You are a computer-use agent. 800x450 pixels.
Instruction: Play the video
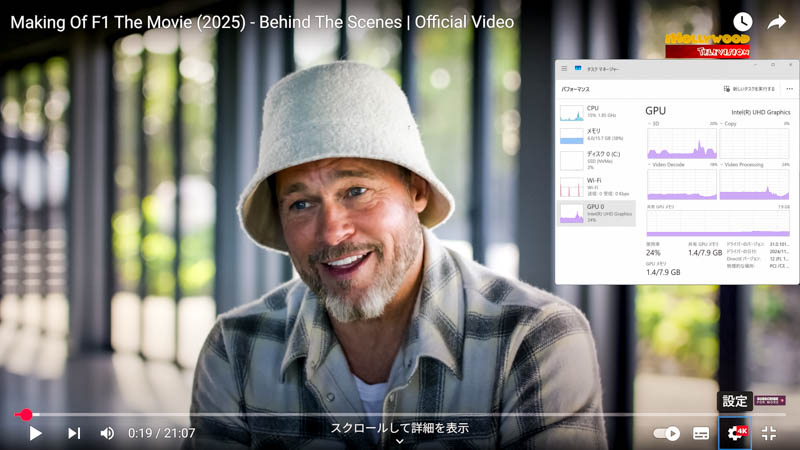click(x=35, y=434)
